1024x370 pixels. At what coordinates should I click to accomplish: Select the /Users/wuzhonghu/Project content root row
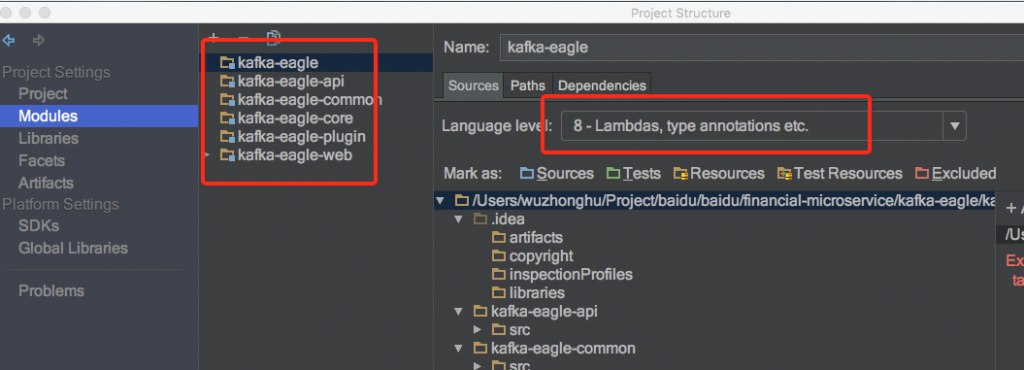point(715,200)
